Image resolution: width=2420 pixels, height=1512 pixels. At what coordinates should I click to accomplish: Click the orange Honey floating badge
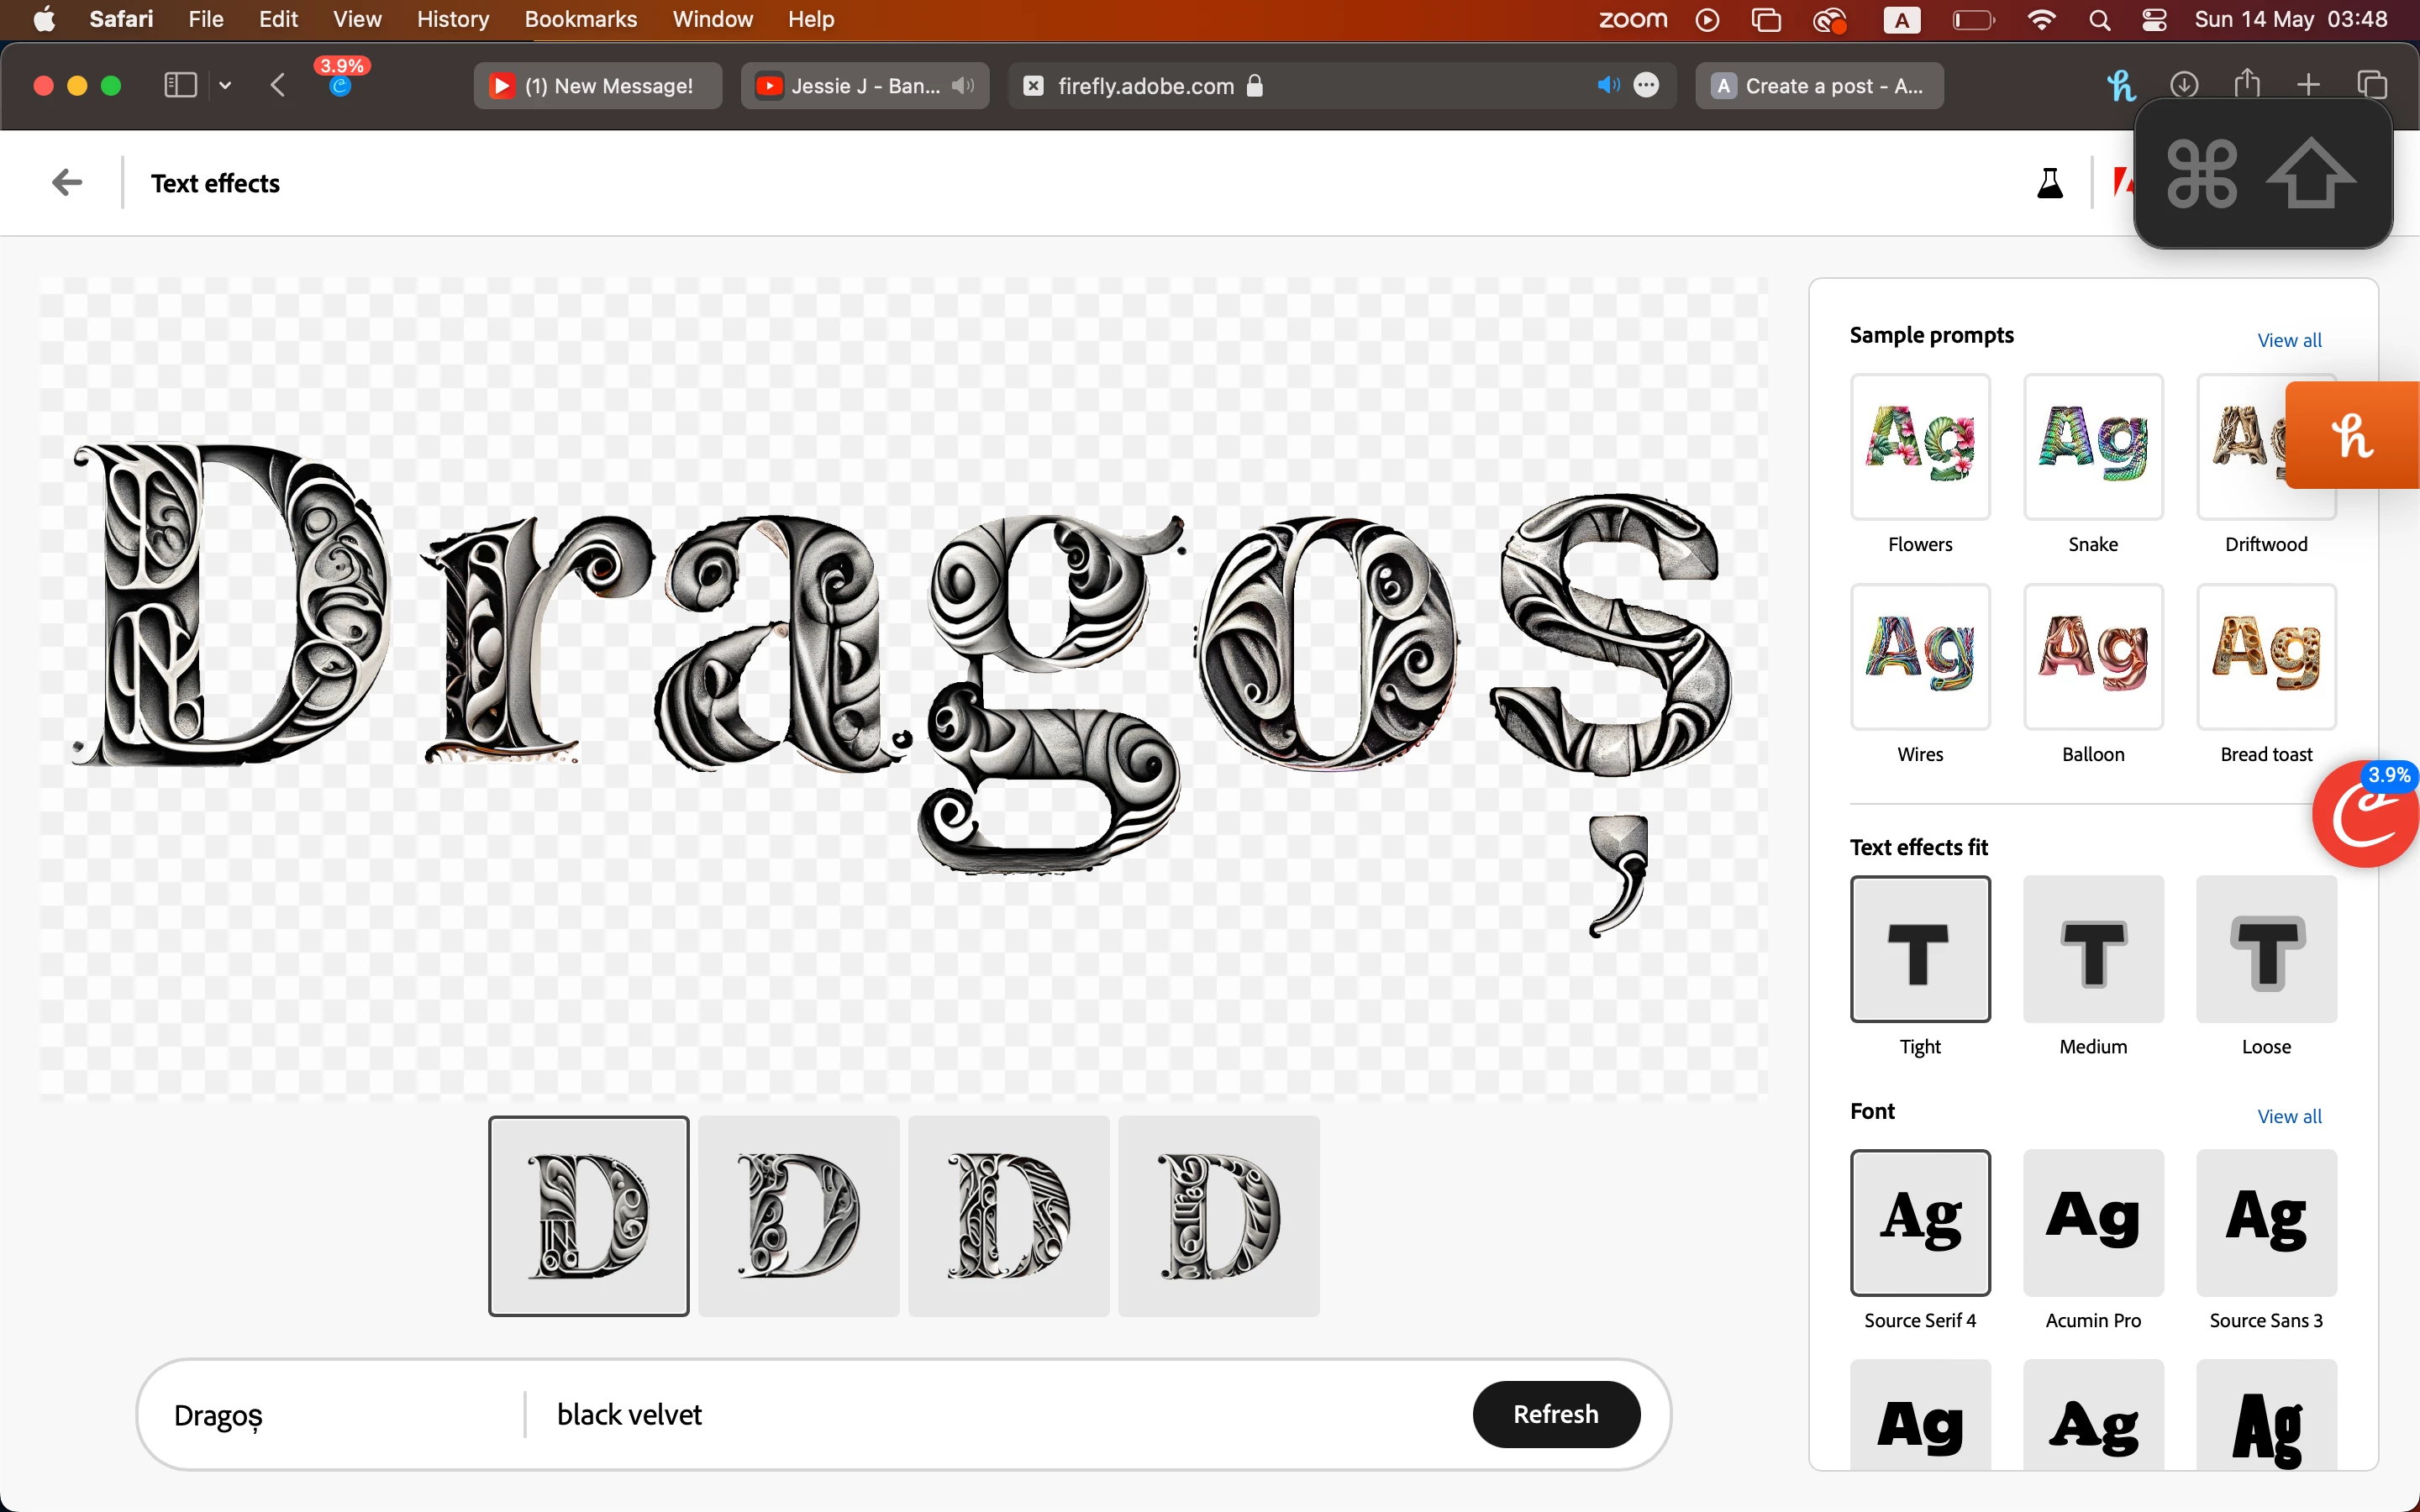[2352, 436]
